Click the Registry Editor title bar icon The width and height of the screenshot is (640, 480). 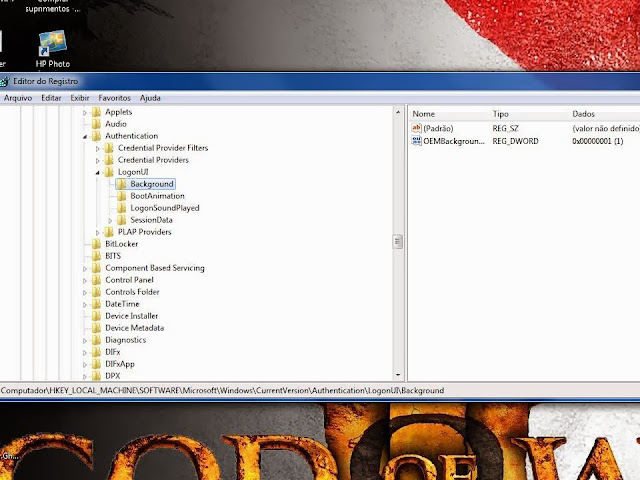(4, 81)
